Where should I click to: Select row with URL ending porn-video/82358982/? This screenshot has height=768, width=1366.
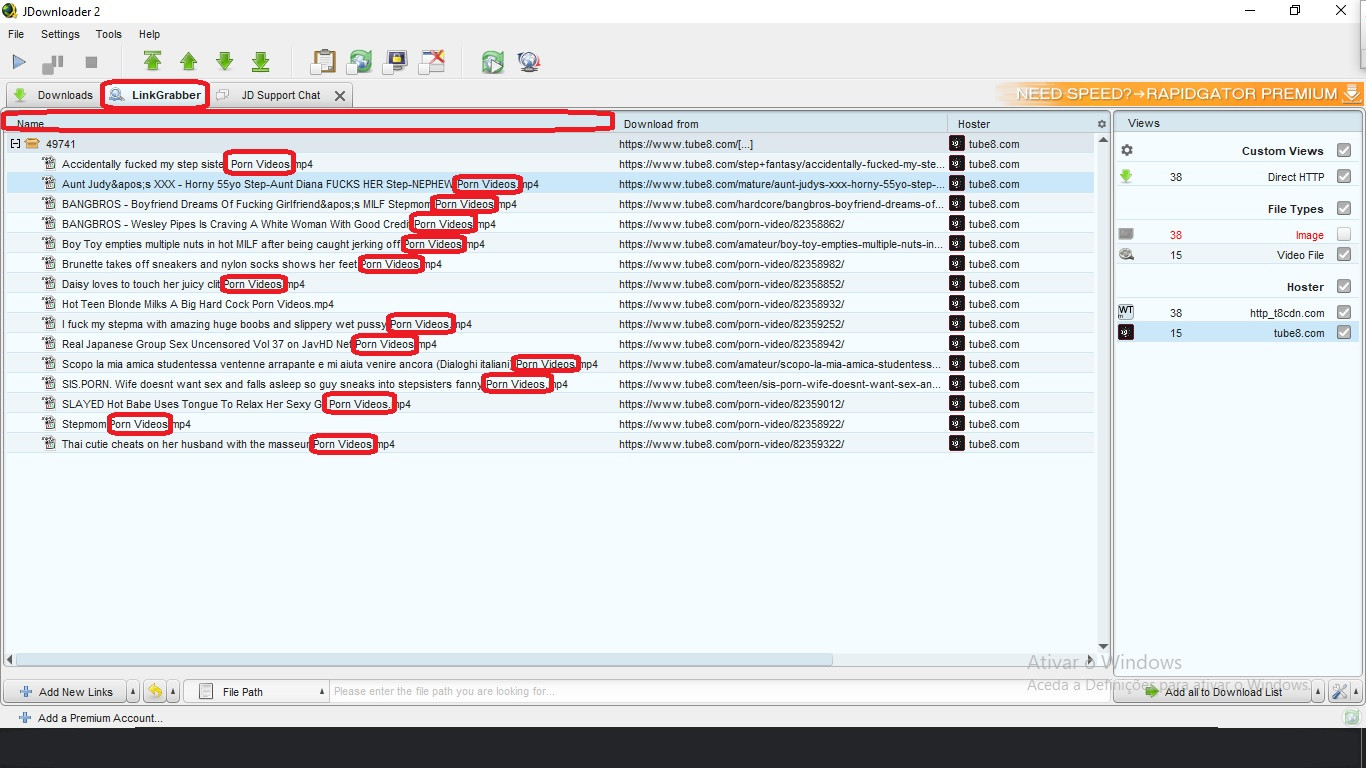[550, 264]
